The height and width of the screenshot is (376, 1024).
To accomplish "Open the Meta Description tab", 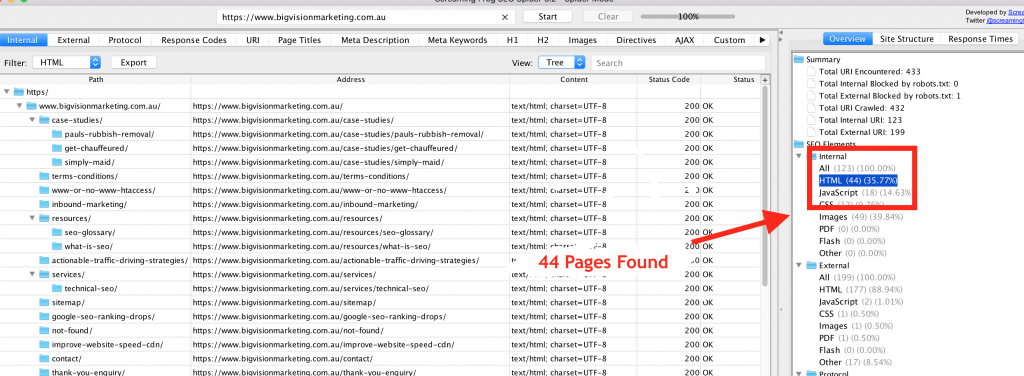I will (x=375, y=40).
